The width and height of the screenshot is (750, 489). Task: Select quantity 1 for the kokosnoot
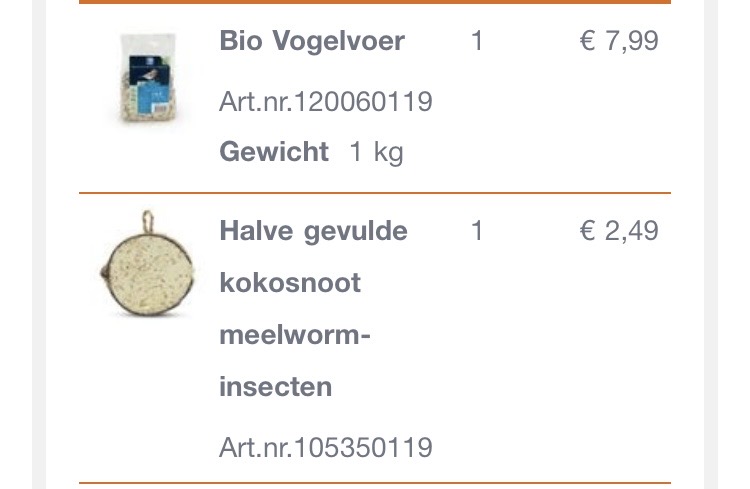pyautogui.click(x=477, y=231)
